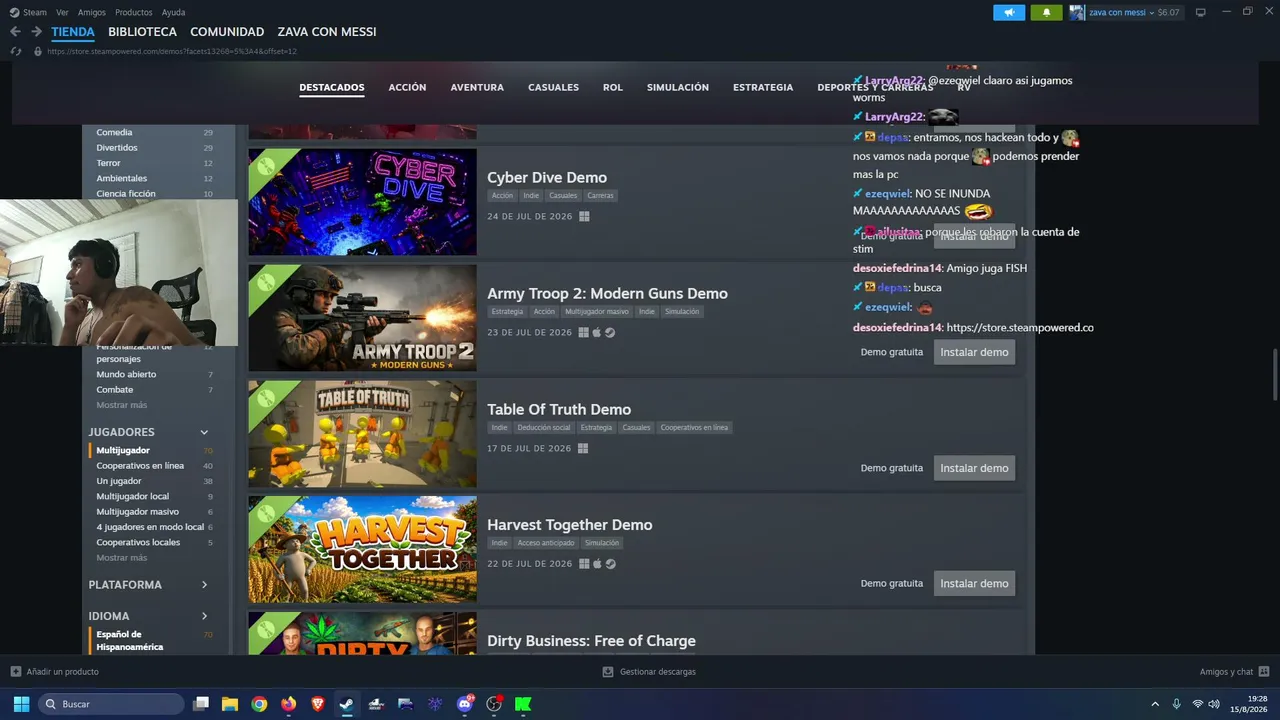Install the Harvest Together demo
This screenshot has height=720, width=1280.
pos(974,583)
